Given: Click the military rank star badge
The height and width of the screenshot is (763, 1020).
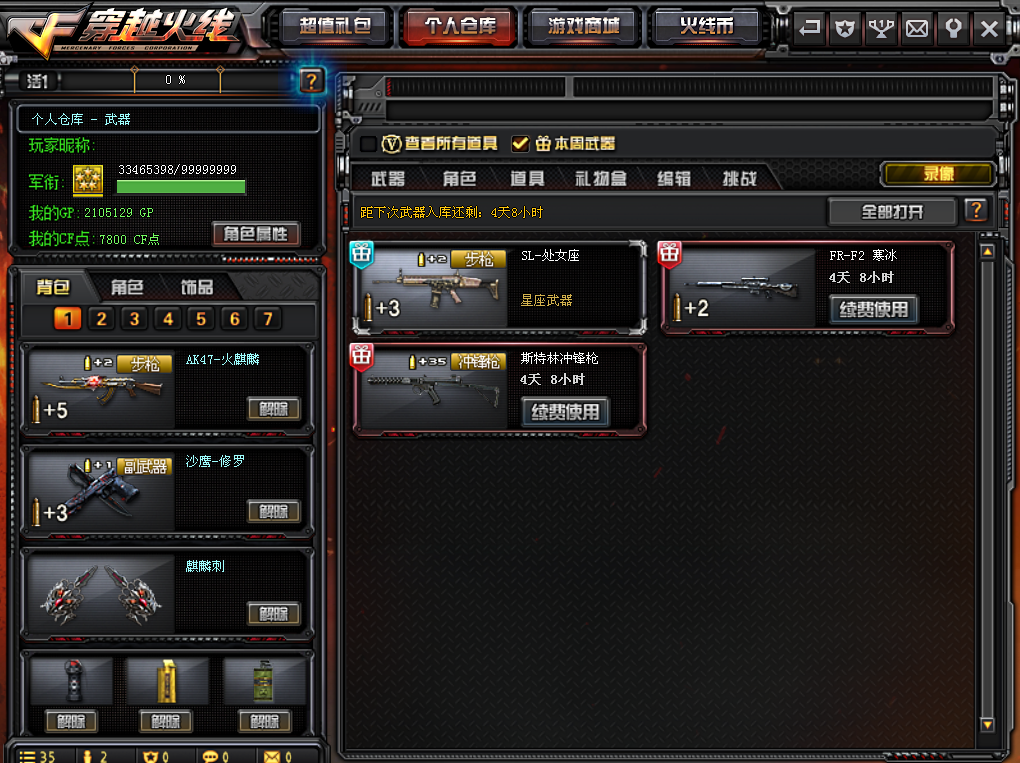Looking at the screenshot, I should [x=88, y=180].
